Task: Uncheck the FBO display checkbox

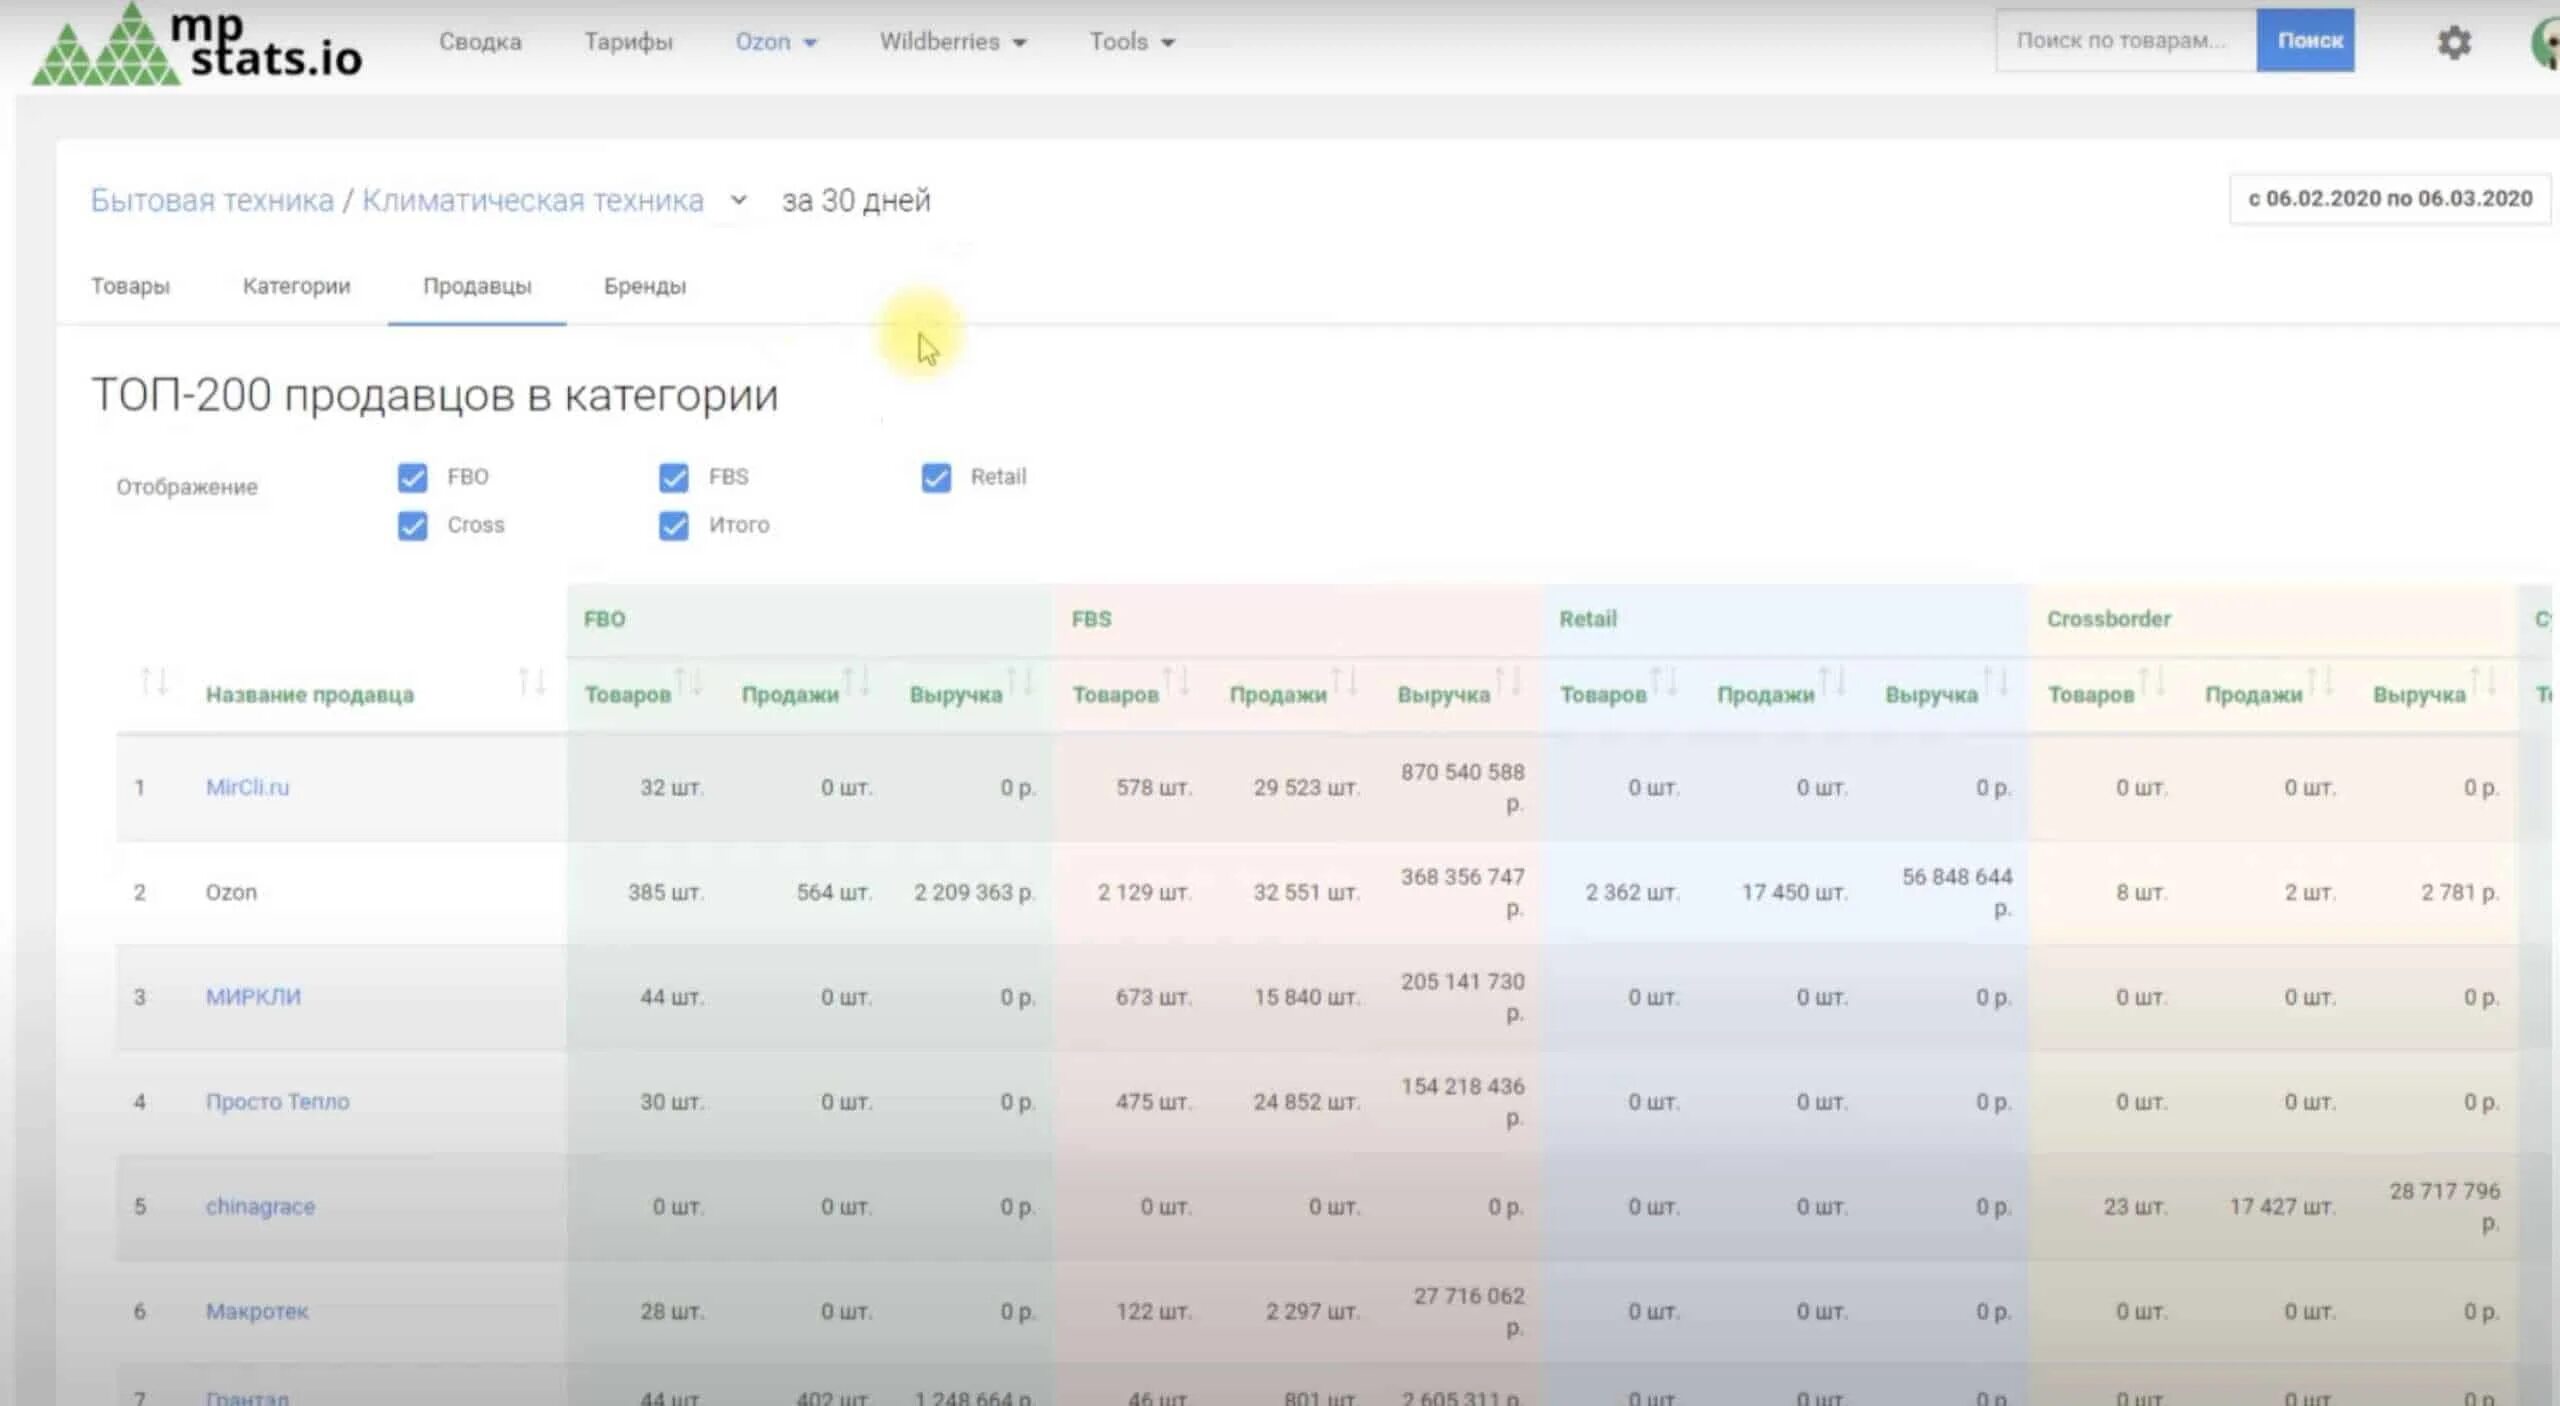Action: (x=412, y=478)
